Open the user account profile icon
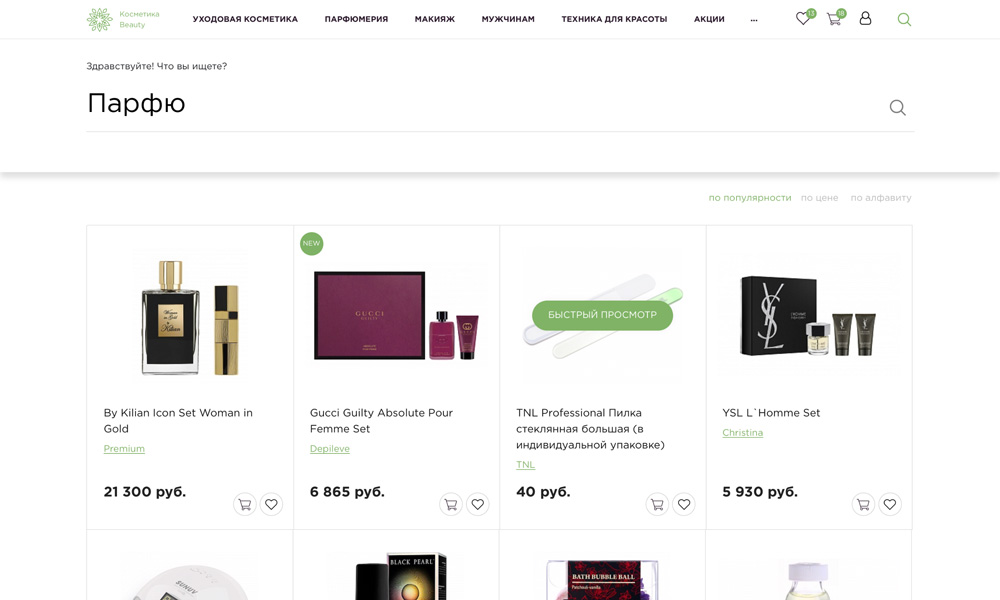 point(865,19)
